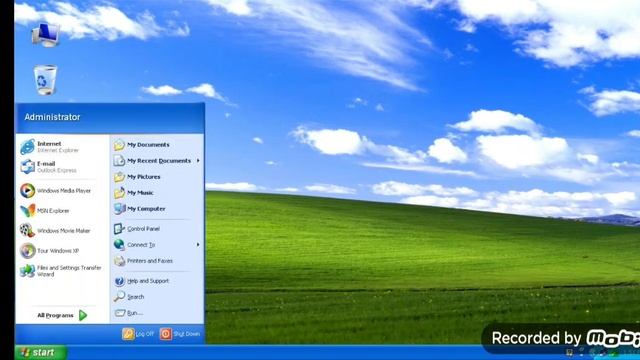
Task: Open My Documents folder icon
Action: pyautogui.click(x=119, y=145)
